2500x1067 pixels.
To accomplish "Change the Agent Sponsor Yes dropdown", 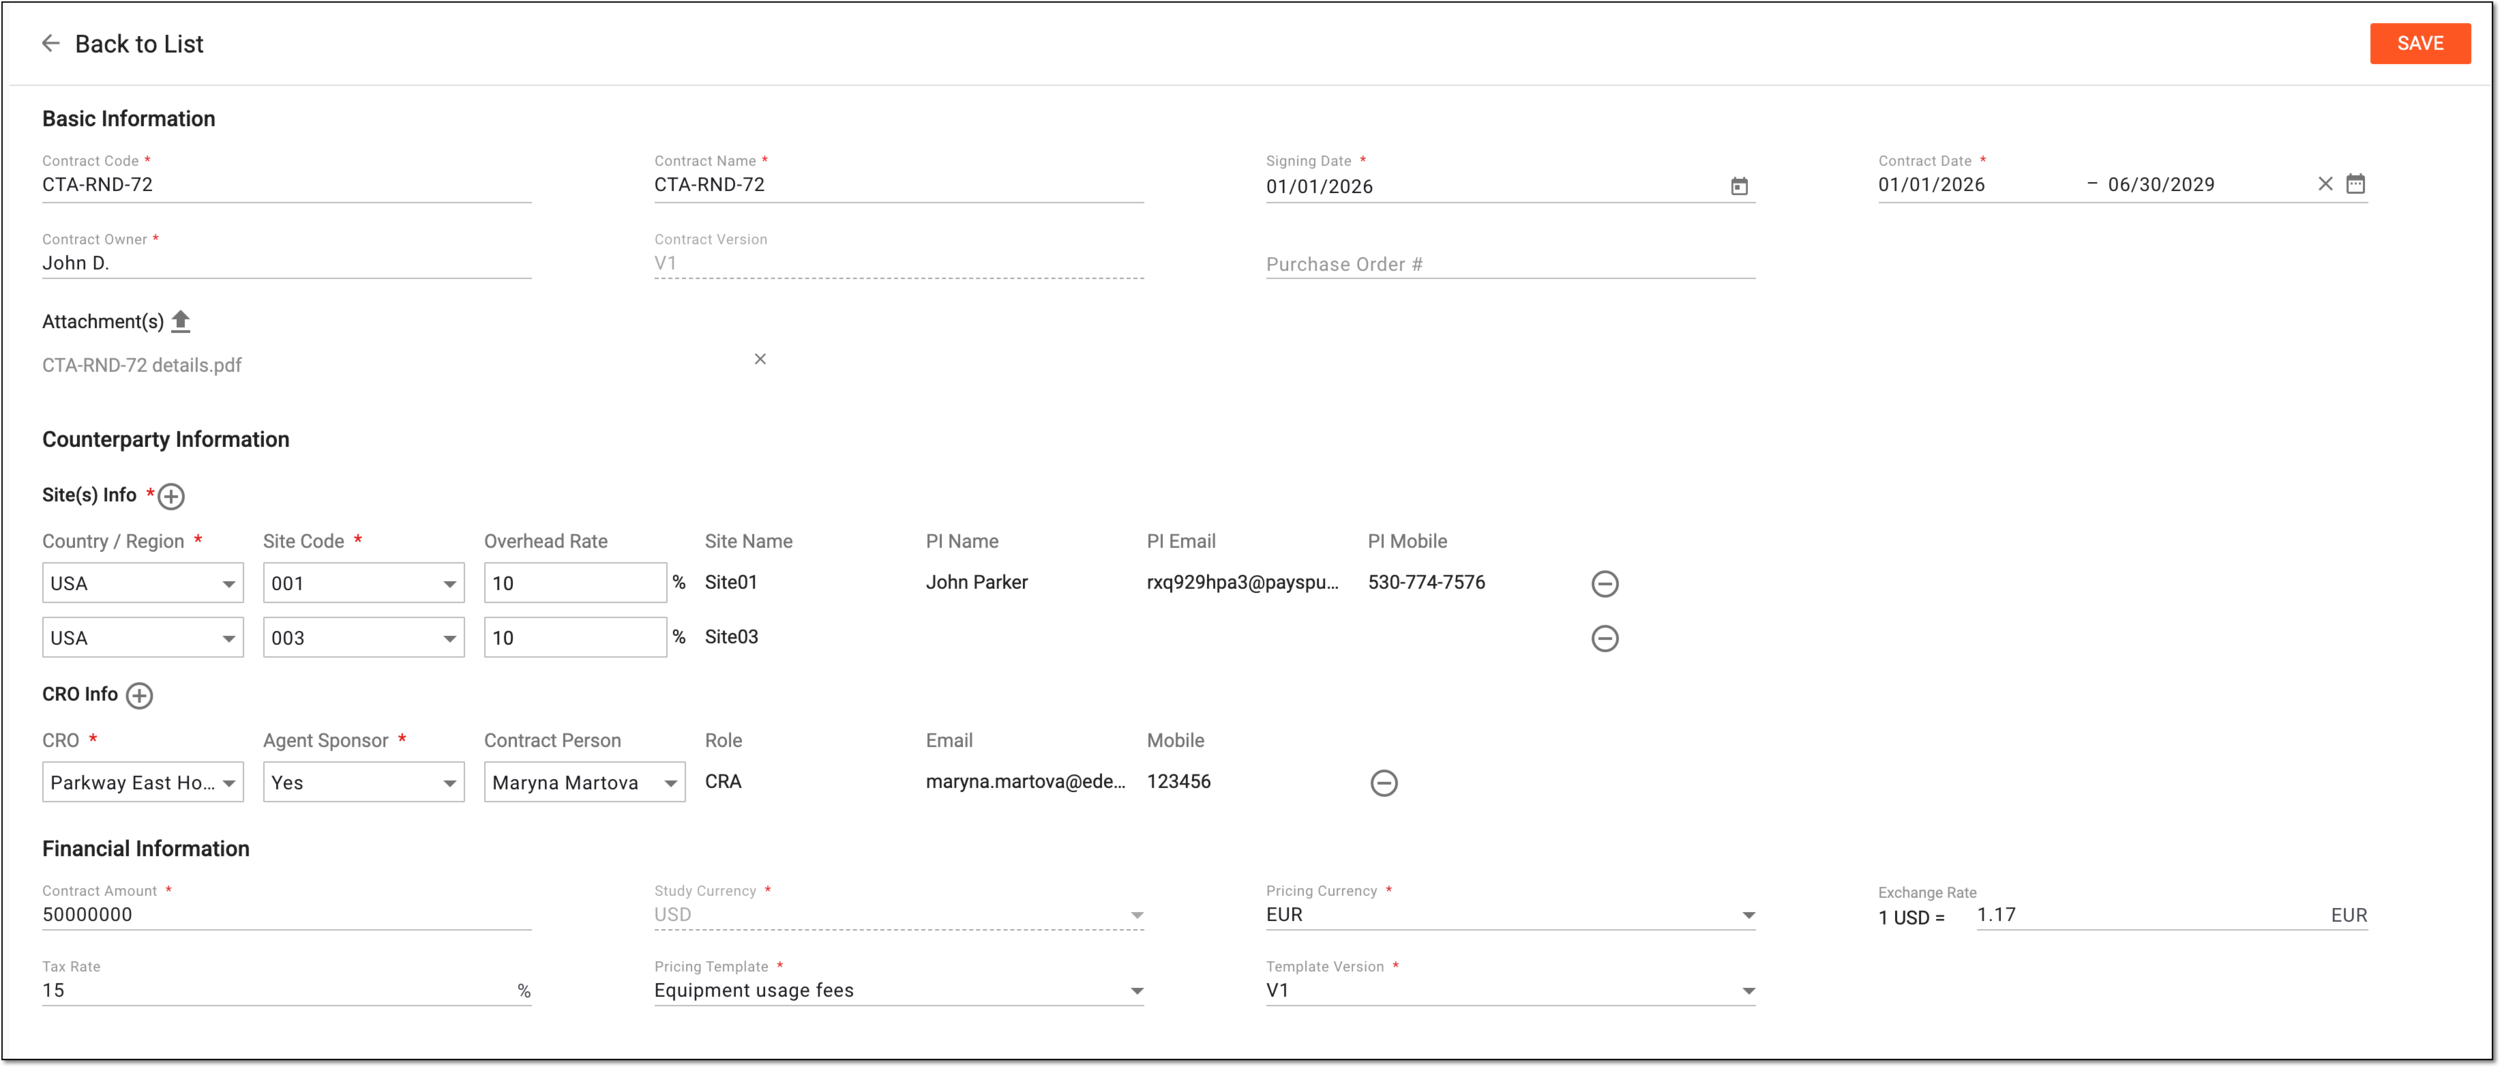I will click(364, 782).
